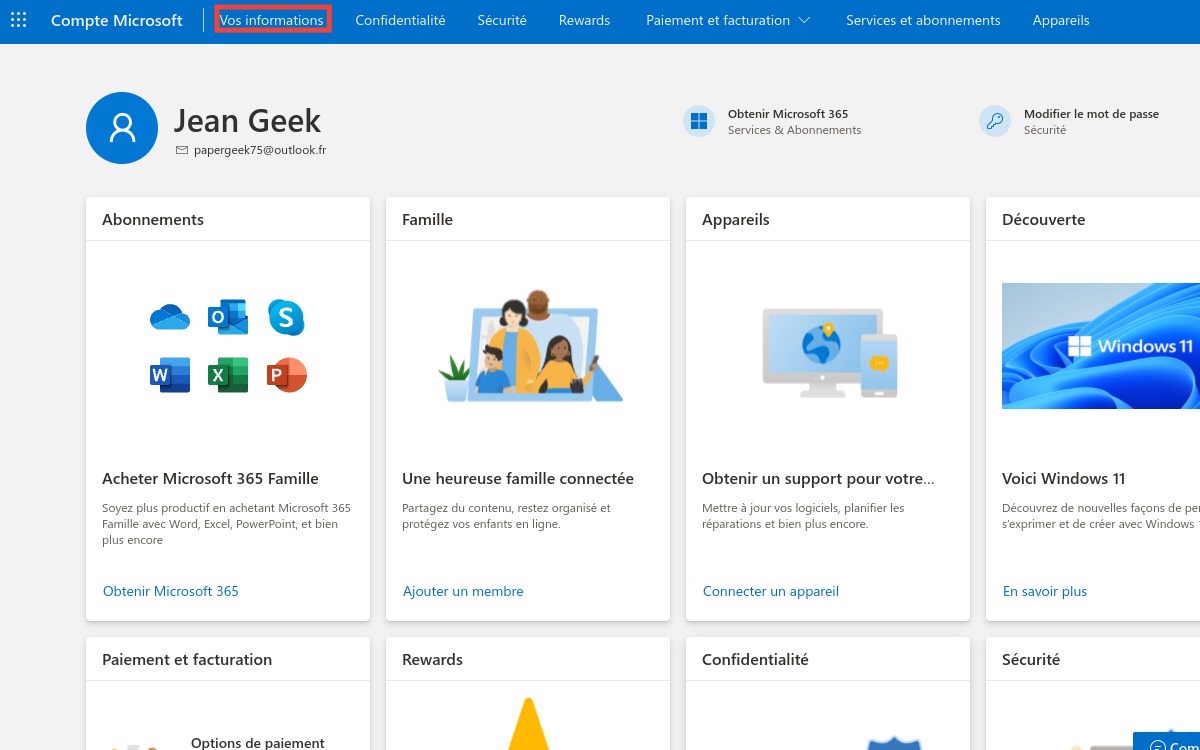Viewport: 1200px width, 750px height.
Task: Click the OneDrive cloud icon
Action: point(170,318)
